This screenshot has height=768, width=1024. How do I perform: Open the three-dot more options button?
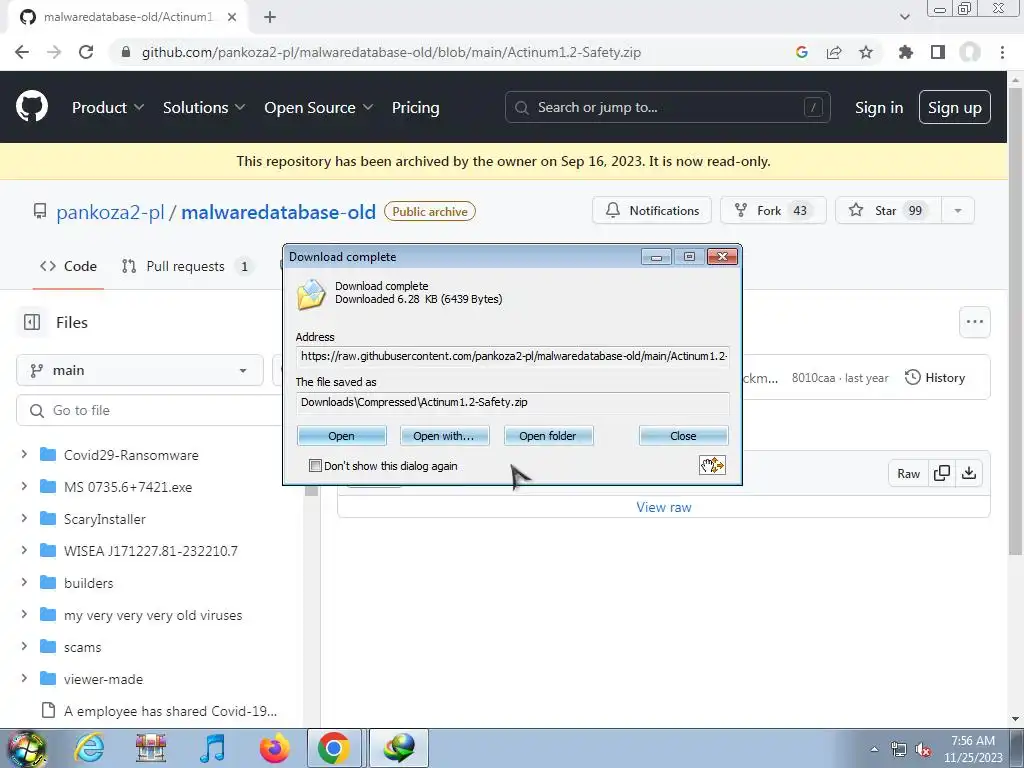pos(974,321)
